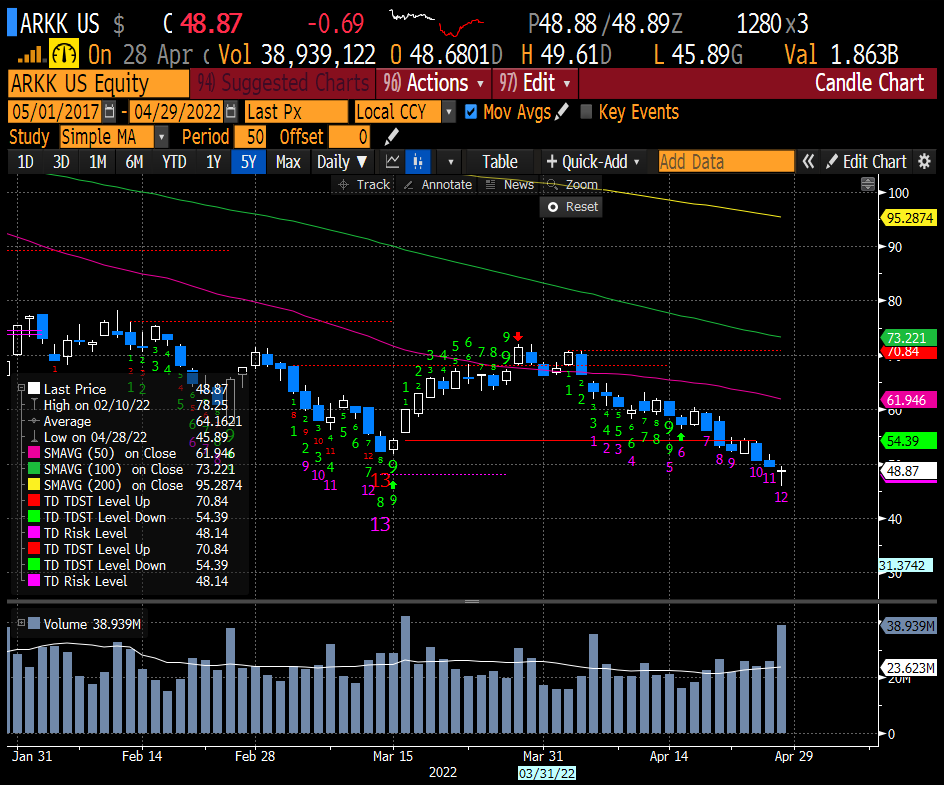Click the Volume legend color swatch

point(34,623)
